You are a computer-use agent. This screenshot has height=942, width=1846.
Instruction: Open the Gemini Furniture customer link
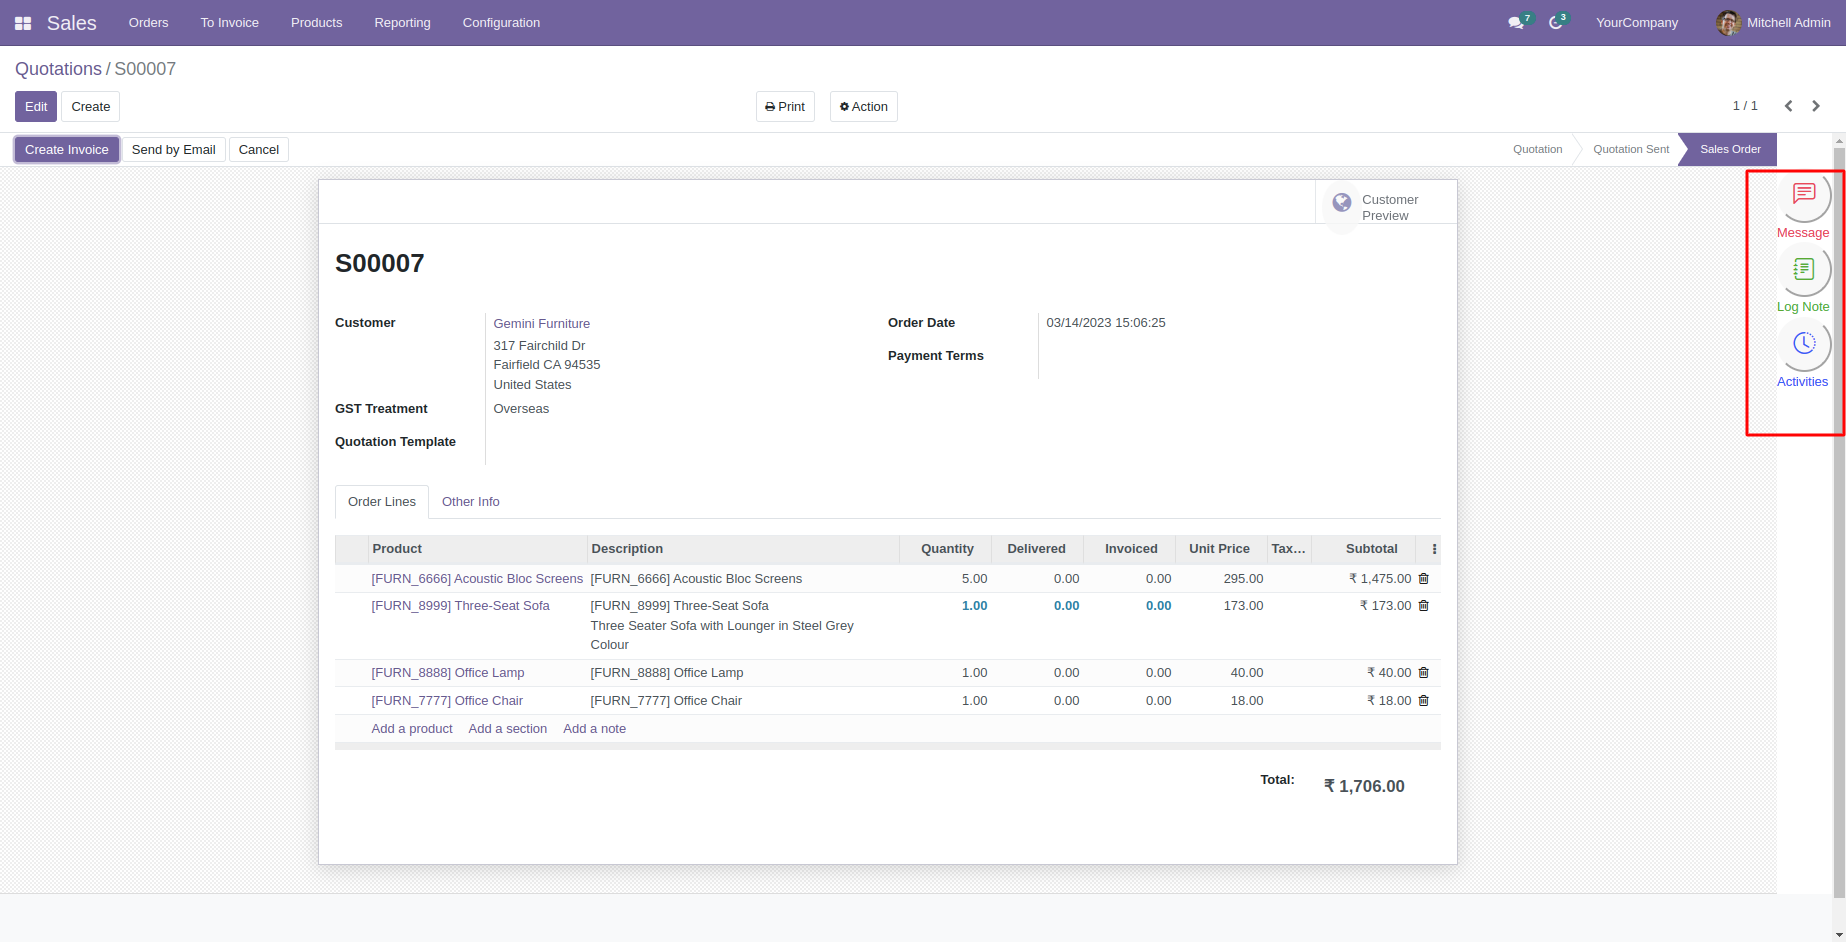(541, 324)
